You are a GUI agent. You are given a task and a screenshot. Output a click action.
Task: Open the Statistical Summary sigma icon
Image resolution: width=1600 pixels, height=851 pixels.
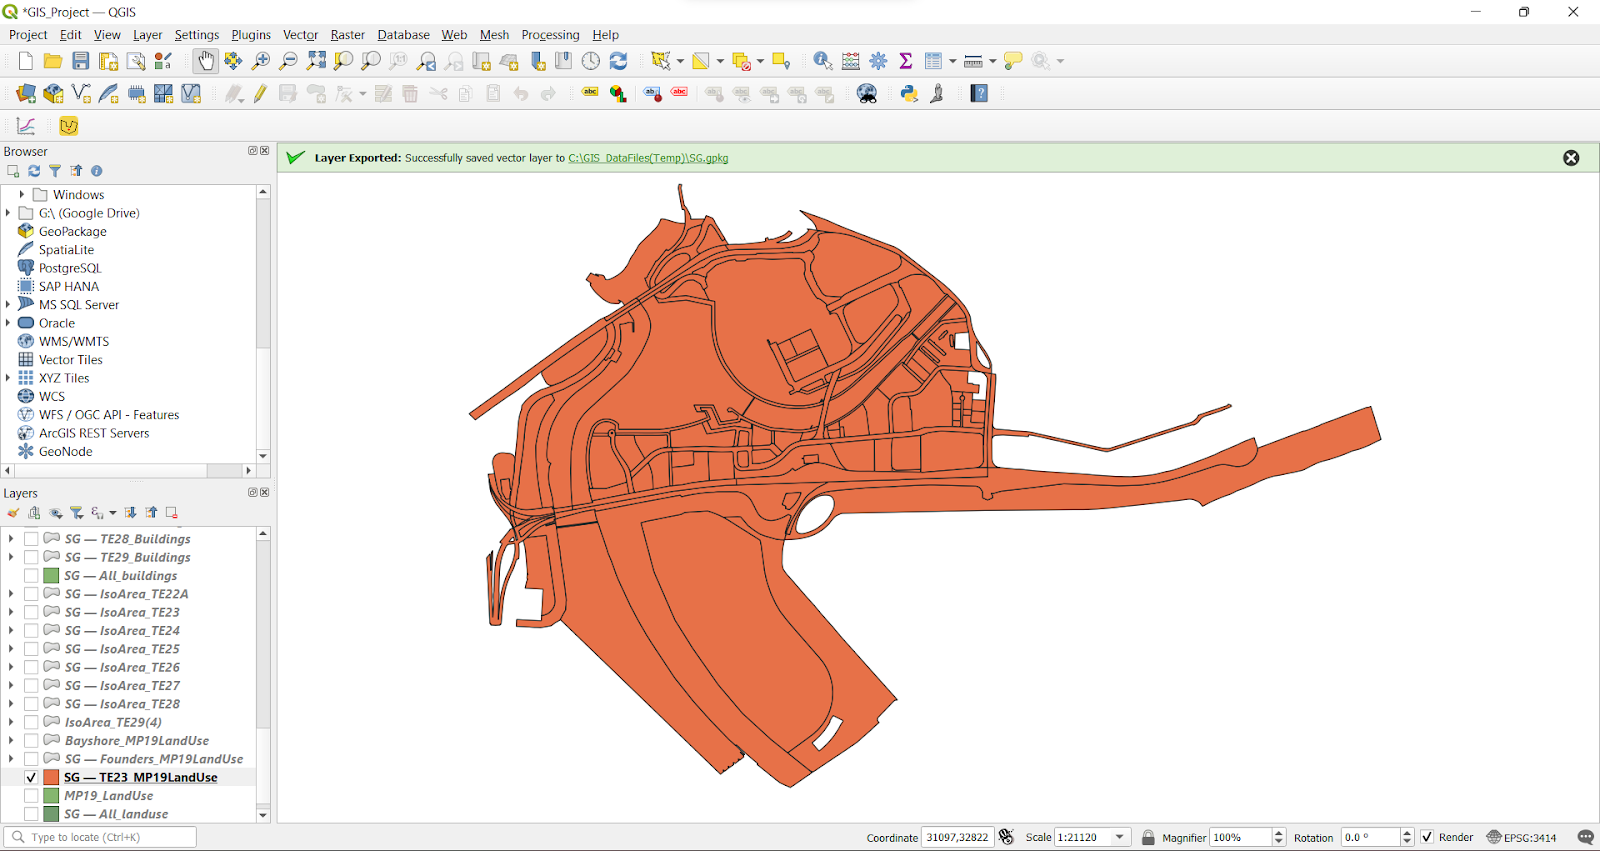[906, 61]
